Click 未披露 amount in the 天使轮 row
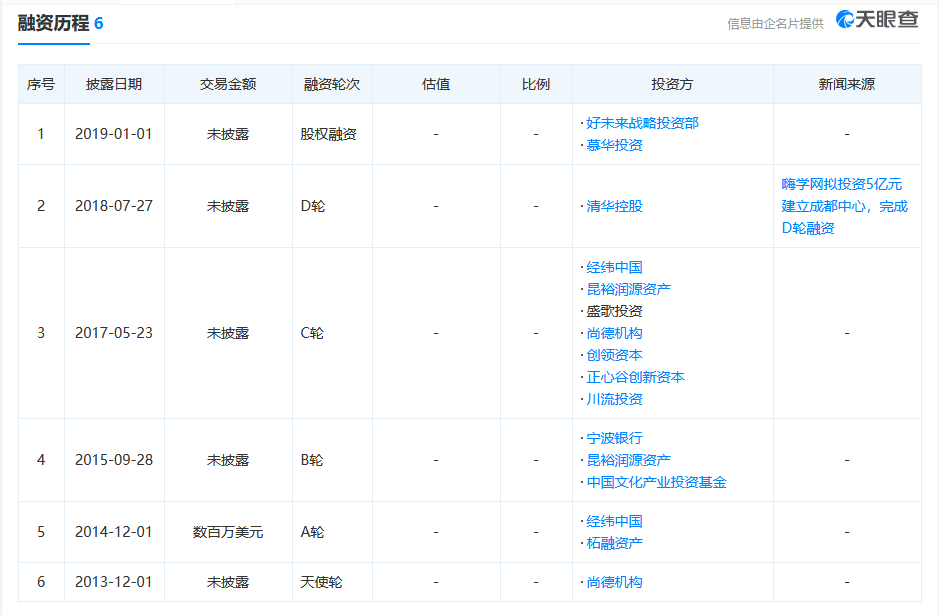This screenshot has height=615, width=939. (x=228, y=582)
